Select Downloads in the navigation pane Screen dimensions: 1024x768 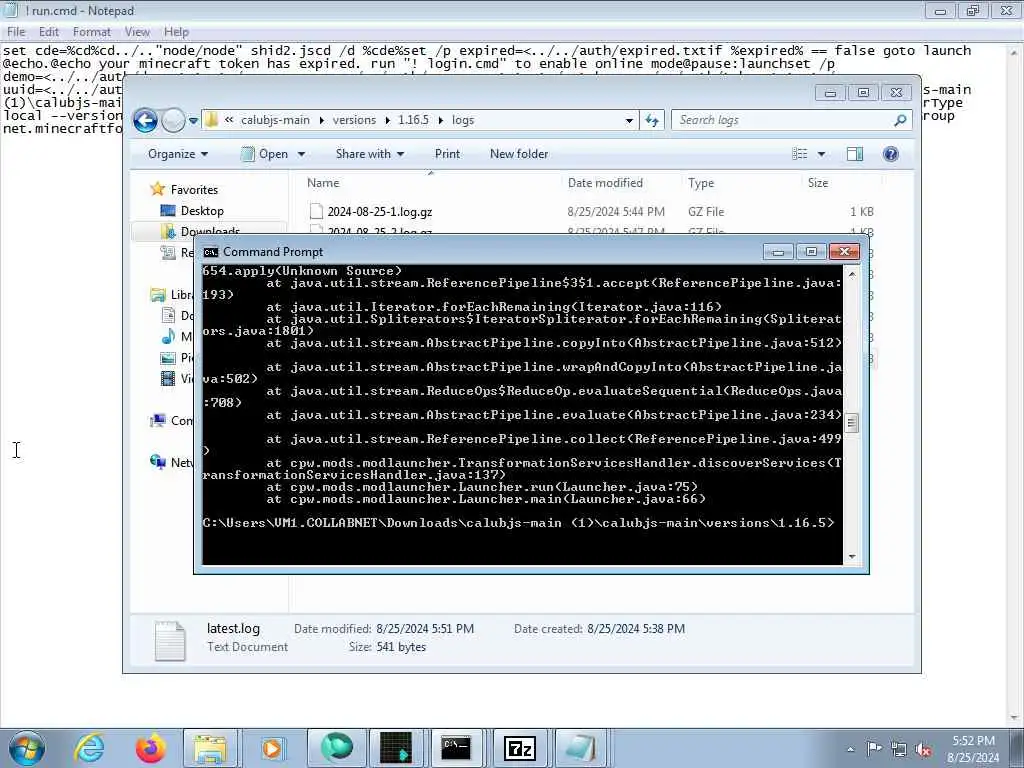(x=210, y=230)
